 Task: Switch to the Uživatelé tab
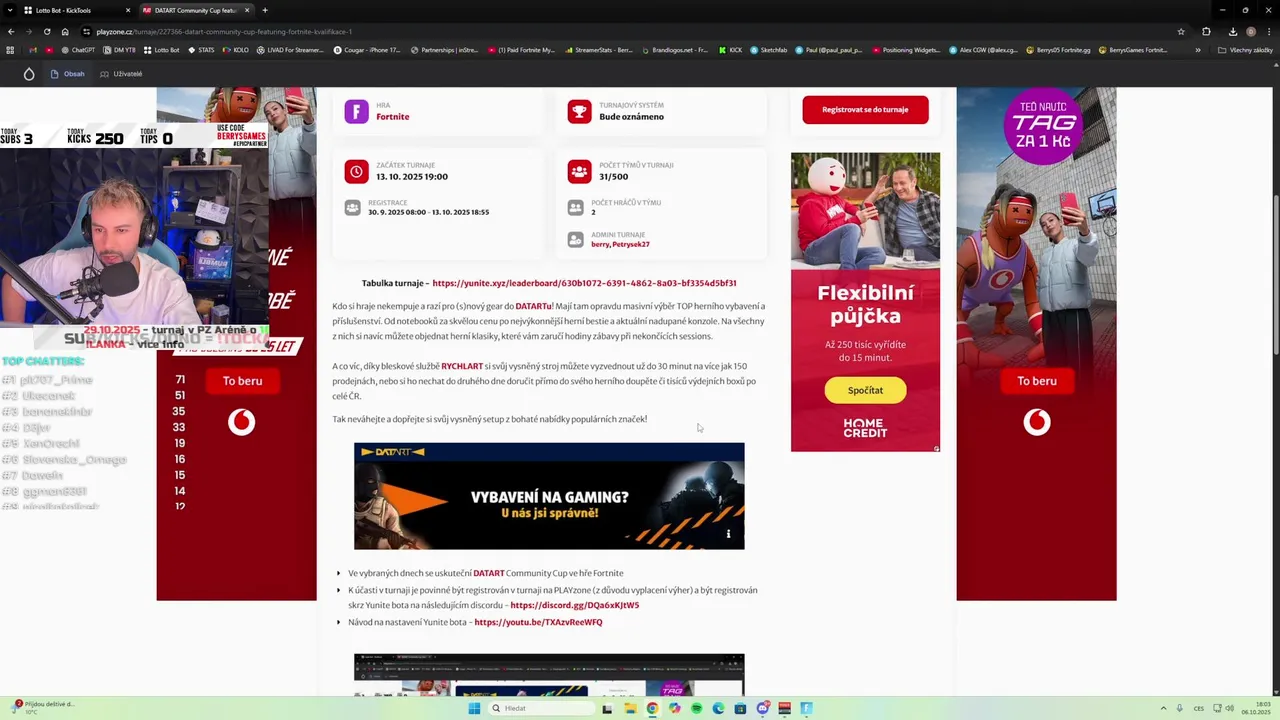(121, 74)
